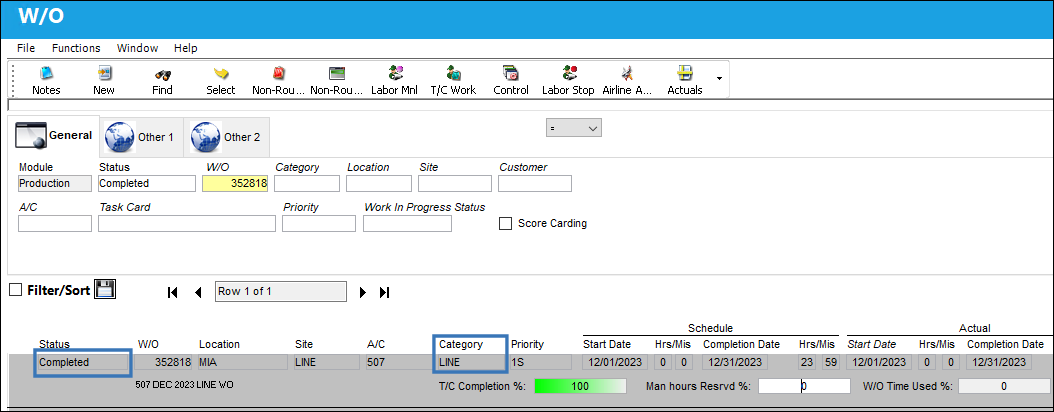Click the 507 DEC 2023 LINE WO description
This screenshot has width=1054, height=412.
click(x=184, y=385)
